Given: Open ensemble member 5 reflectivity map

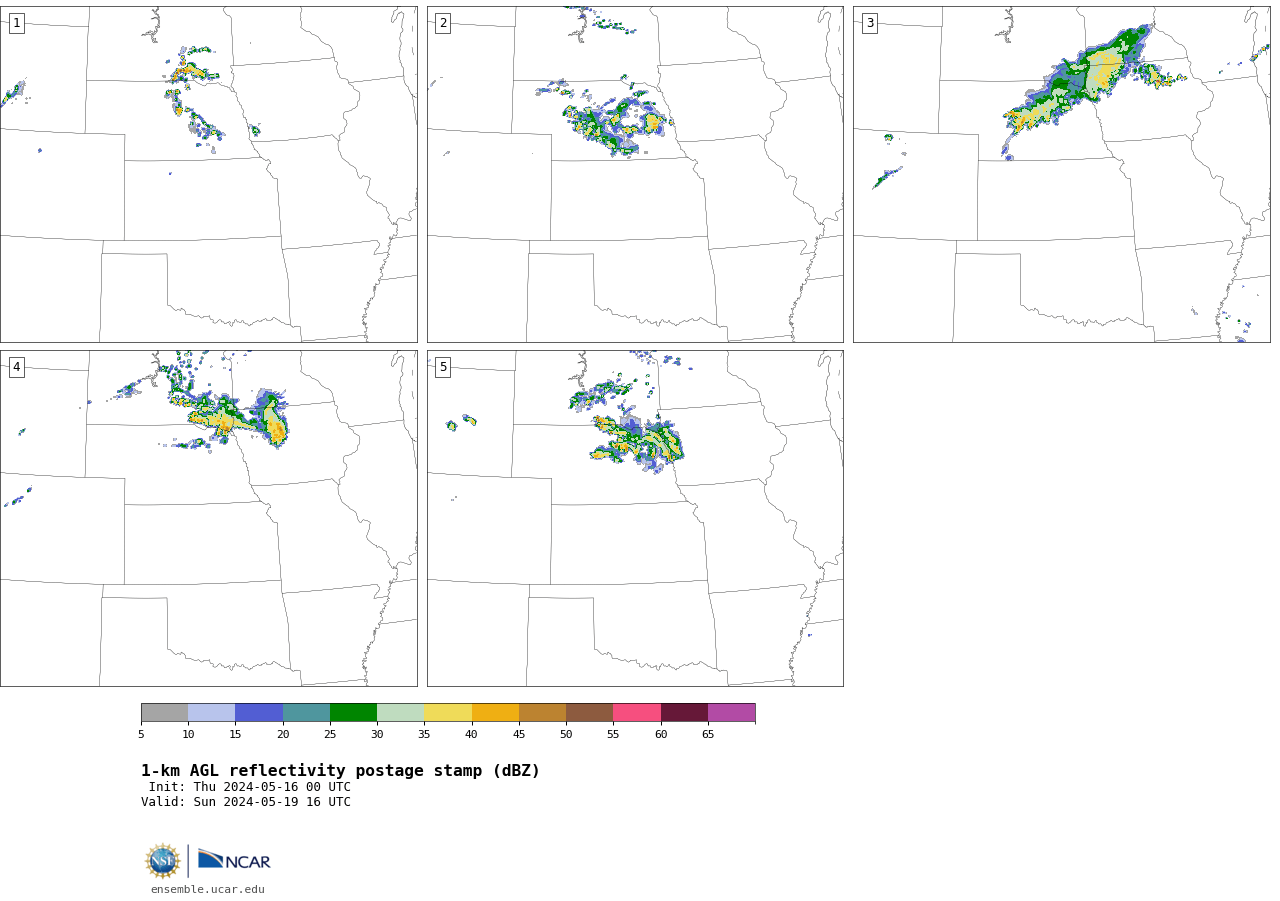Looking at the screenshot, I should coord(635,518).
